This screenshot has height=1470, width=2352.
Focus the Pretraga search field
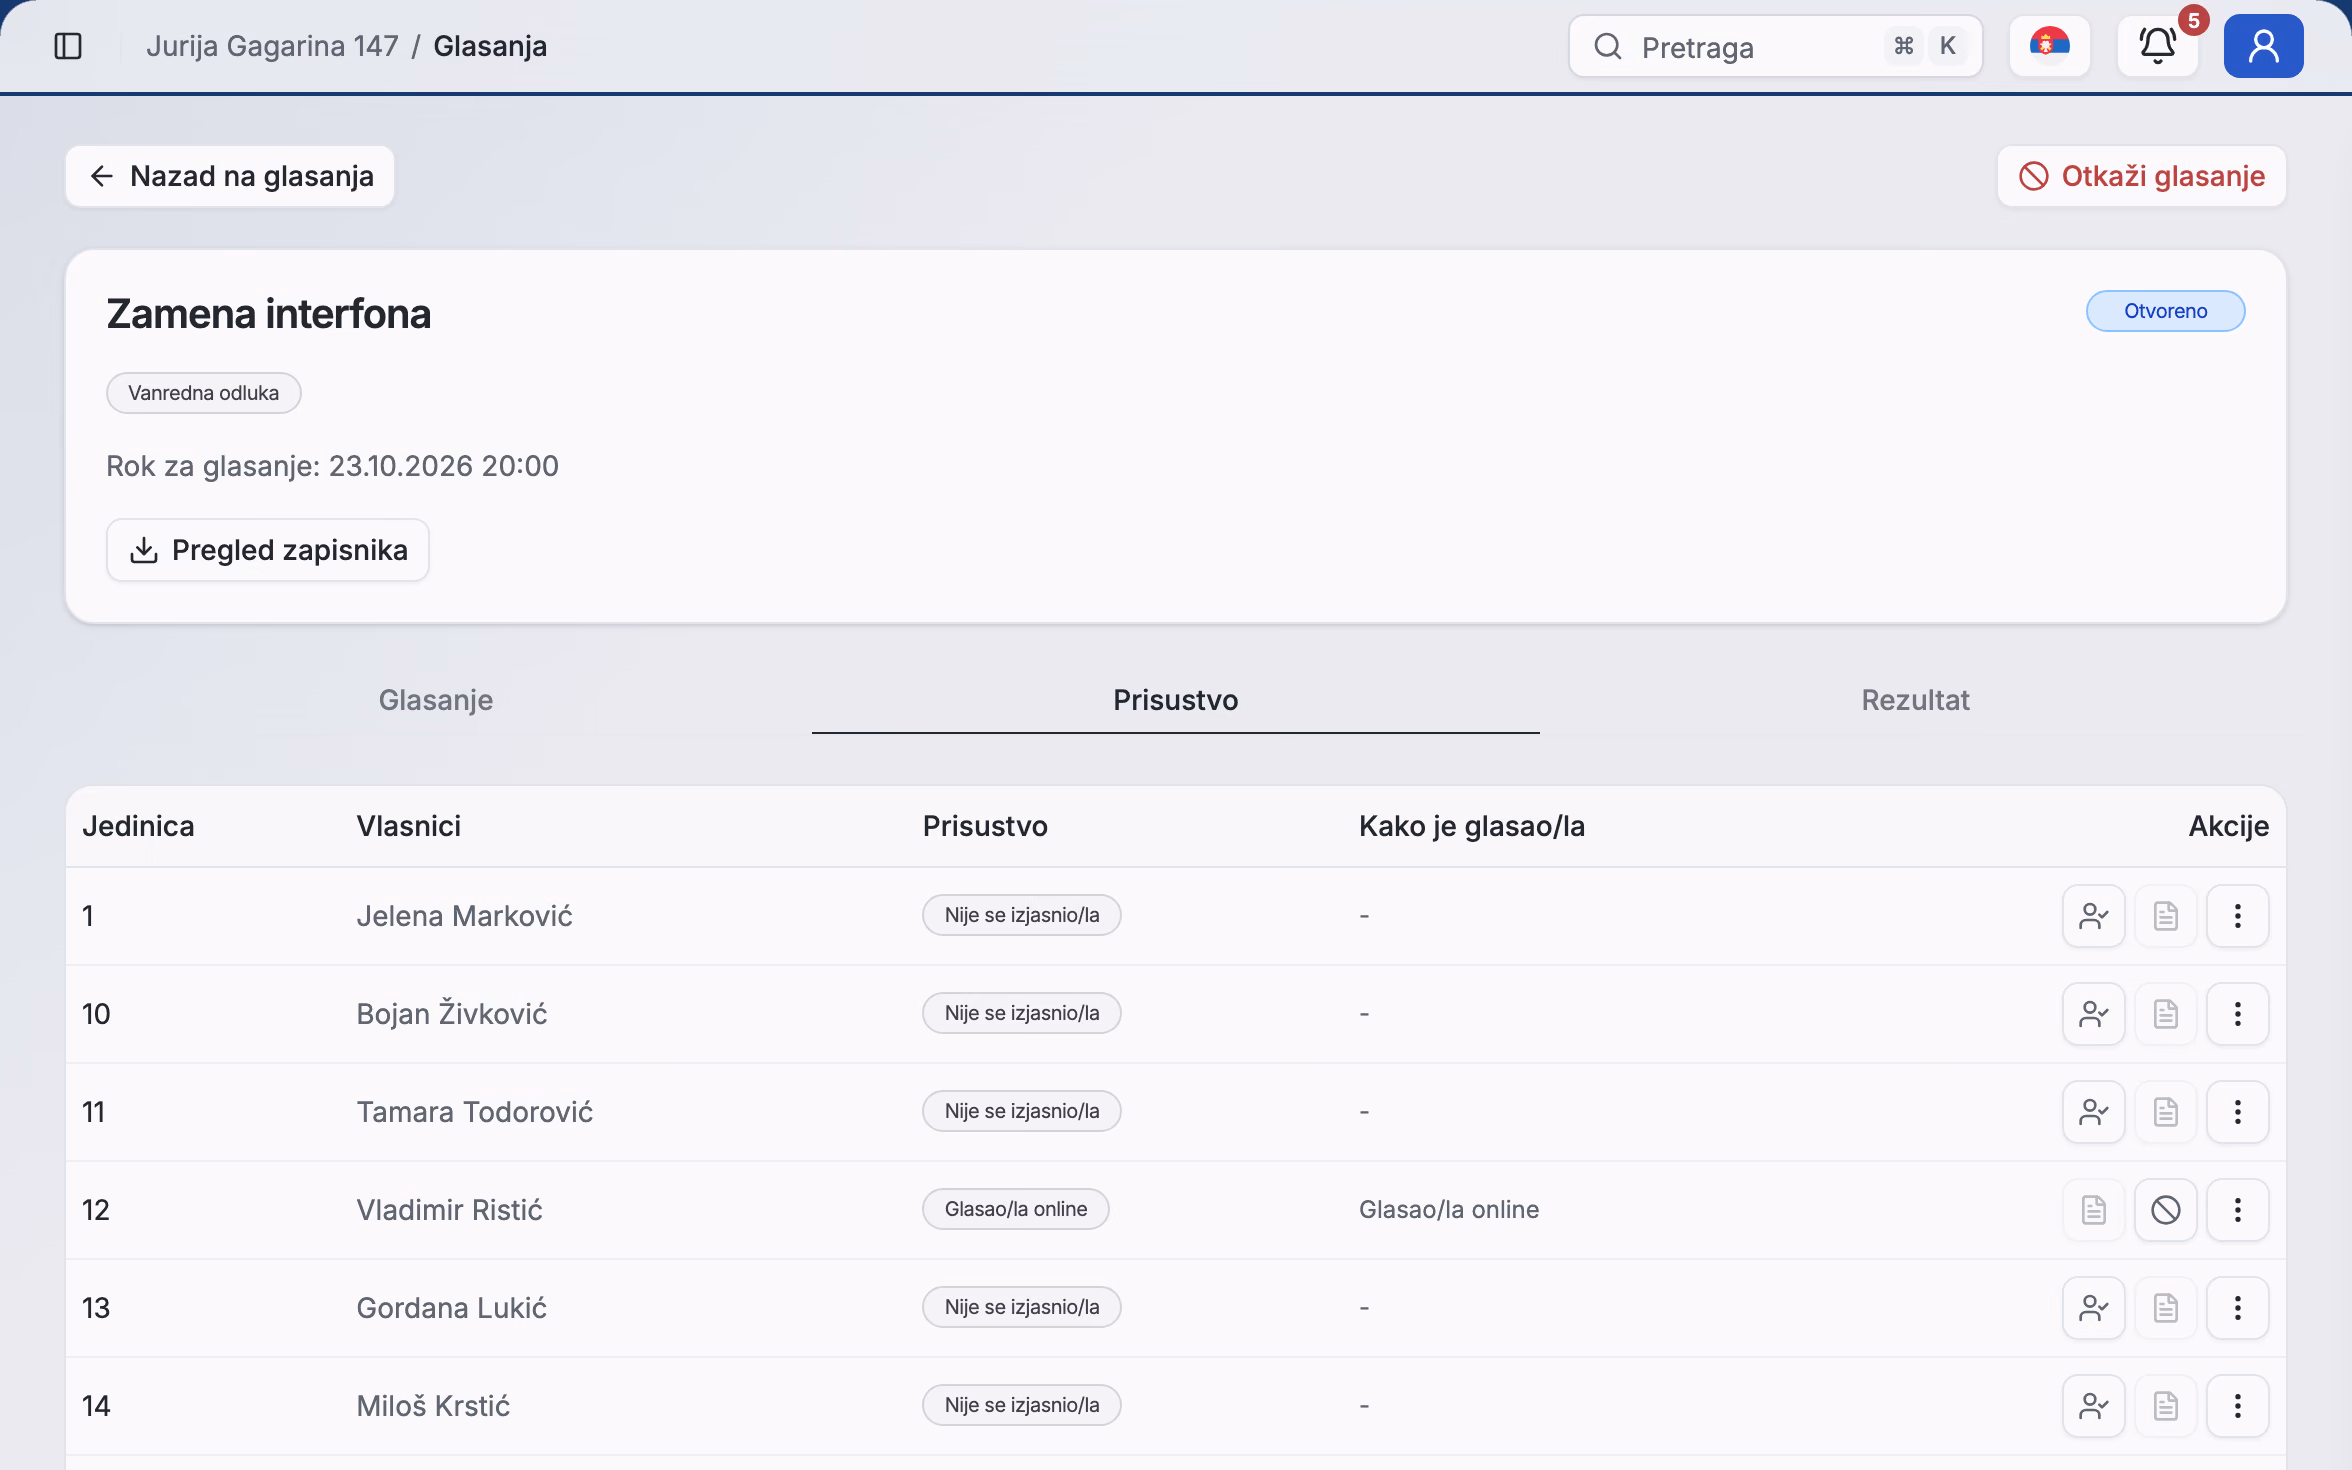coord(1775,46)
